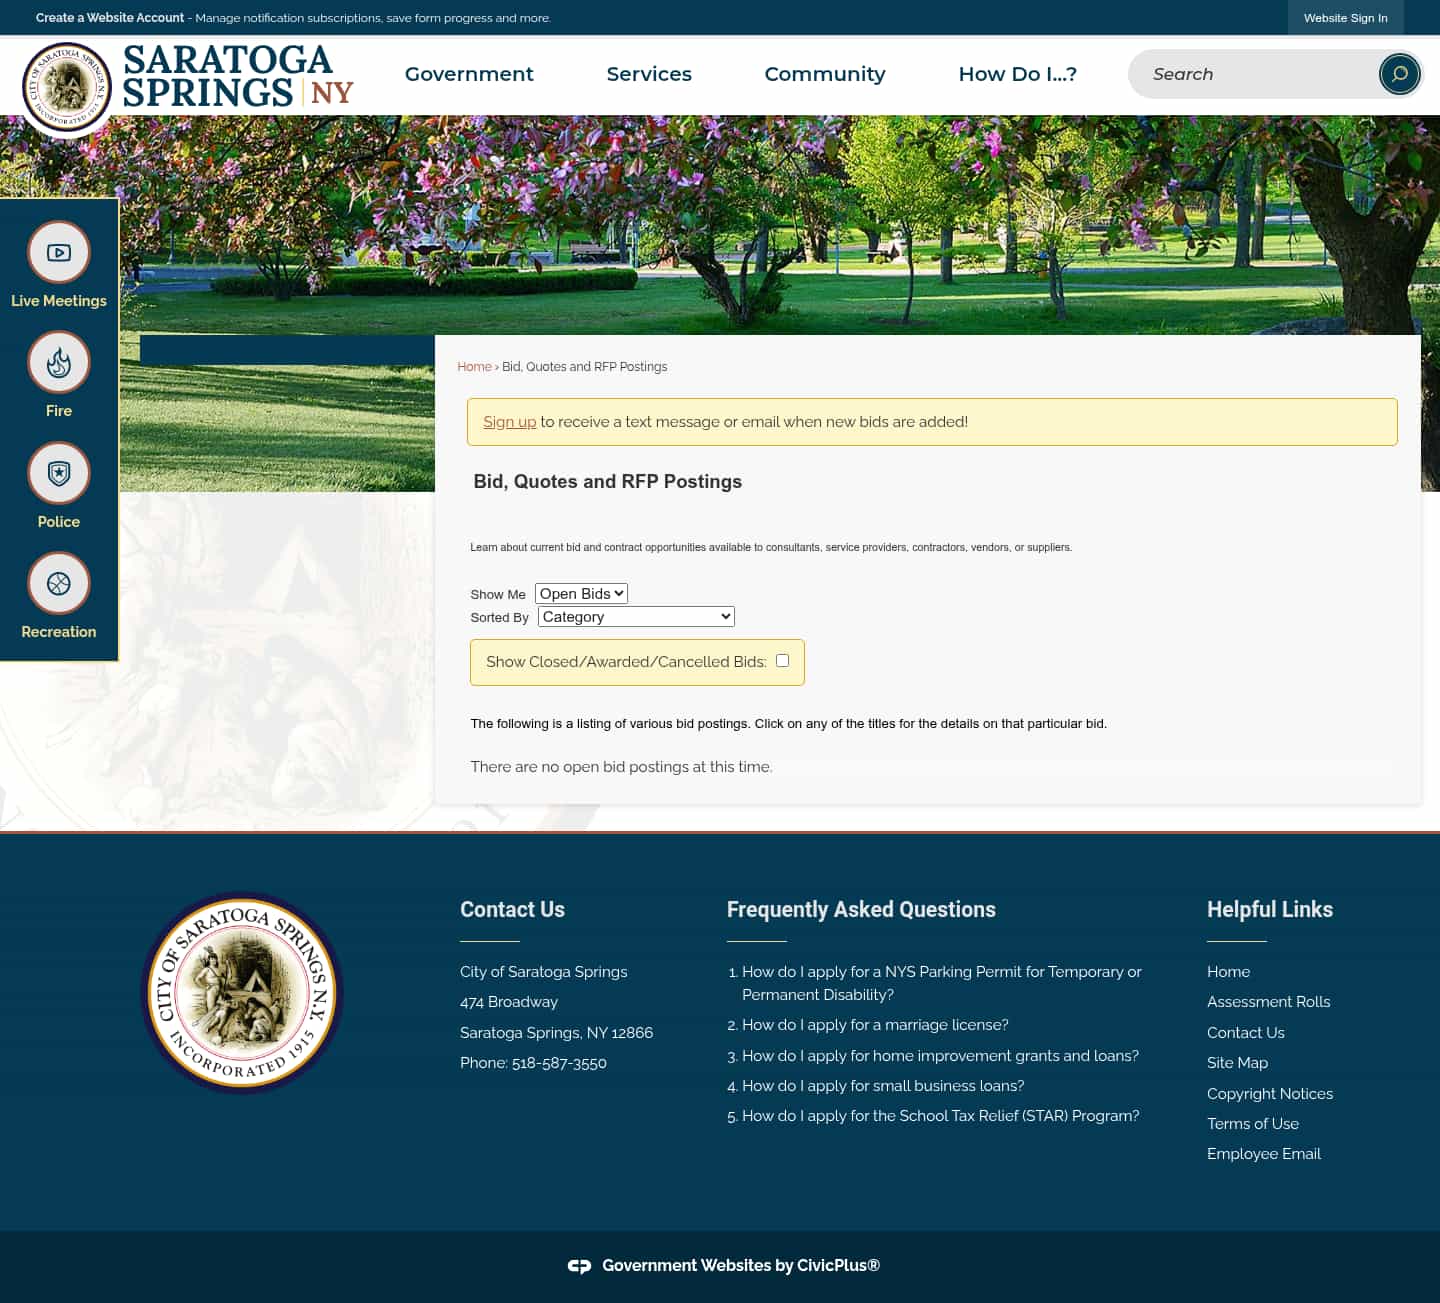Select the Fire department icon

(x=58, y=362)
